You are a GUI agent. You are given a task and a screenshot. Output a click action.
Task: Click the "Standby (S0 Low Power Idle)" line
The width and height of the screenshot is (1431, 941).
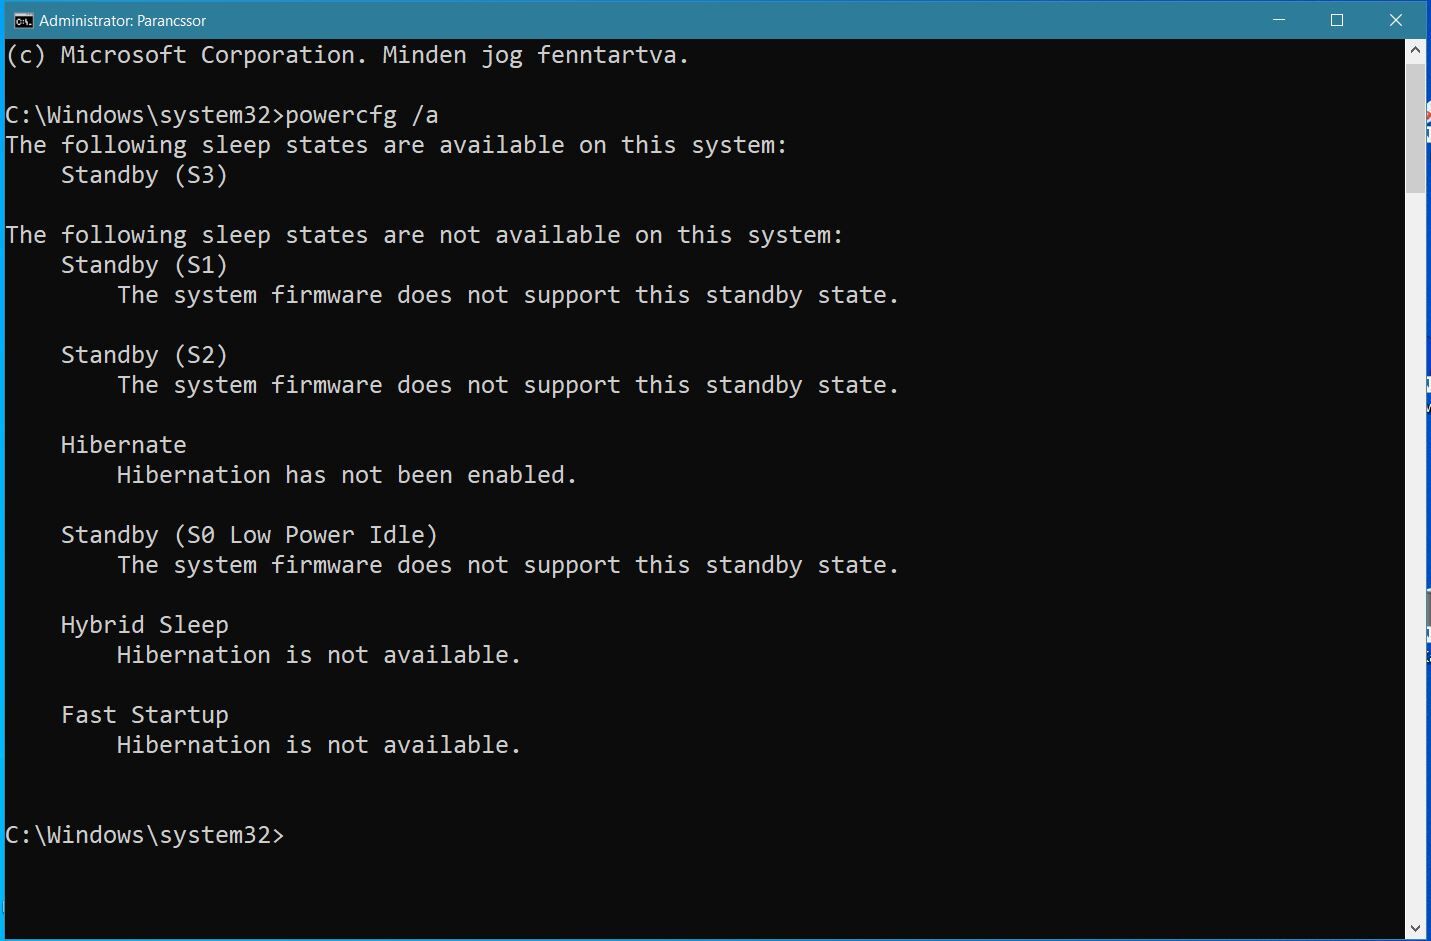250,535
